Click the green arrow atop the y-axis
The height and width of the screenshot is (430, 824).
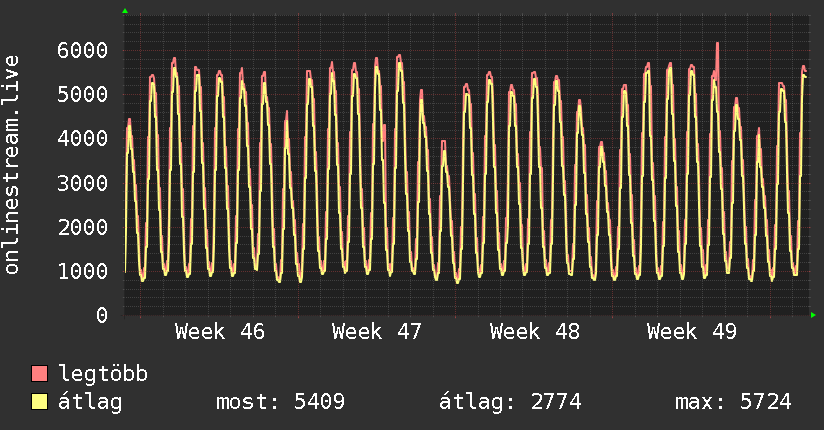(125, 11)
